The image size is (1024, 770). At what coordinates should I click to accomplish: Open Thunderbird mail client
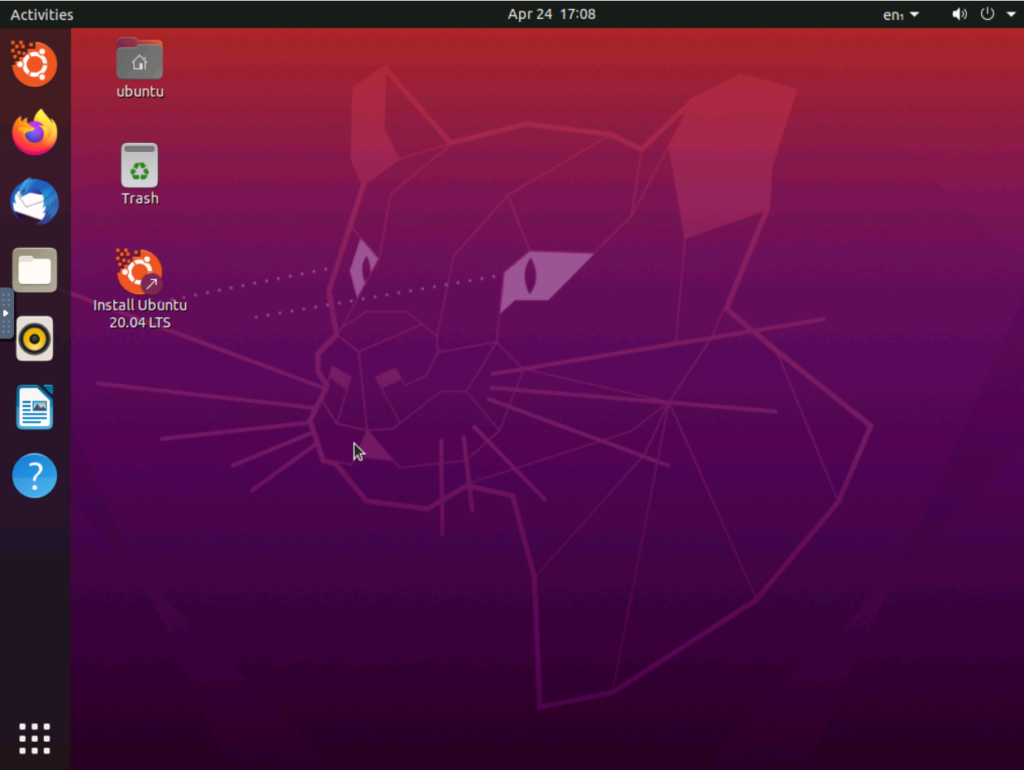[34, 202]
